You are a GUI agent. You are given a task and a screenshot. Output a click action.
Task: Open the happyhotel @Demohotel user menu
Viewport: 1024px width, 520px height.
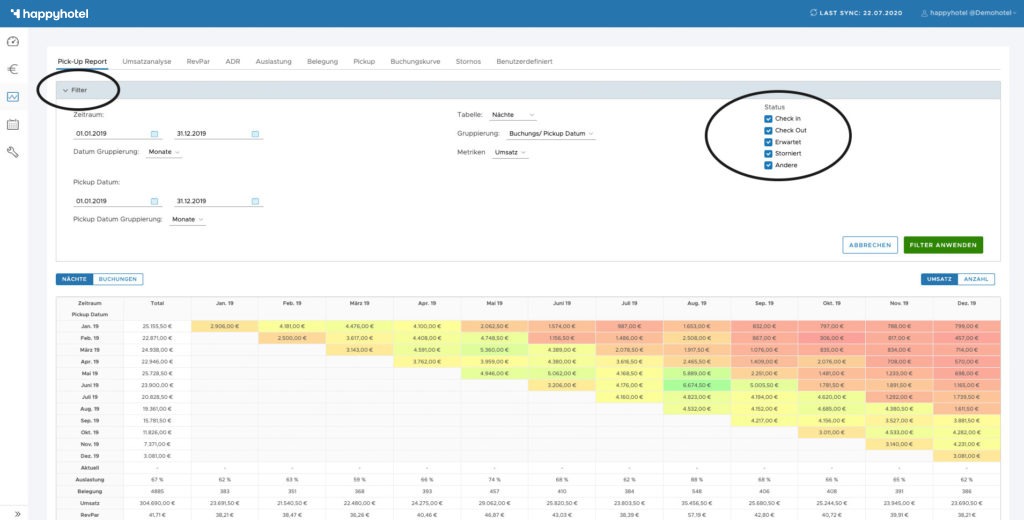[969, 13]
